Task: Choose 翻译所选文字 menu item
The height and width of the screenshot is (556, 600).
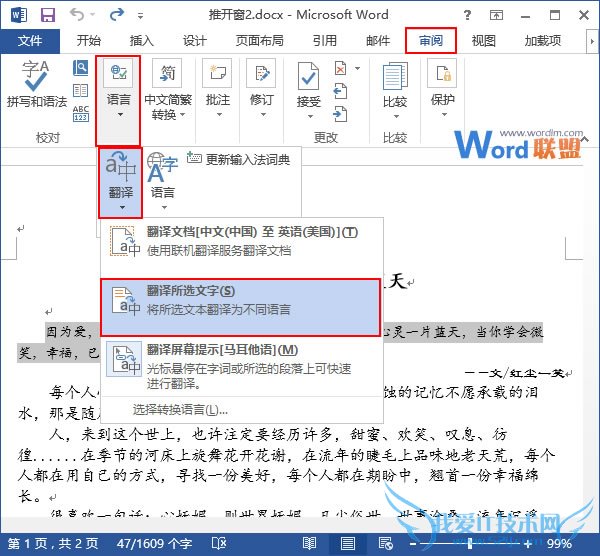Action: [241, 308]
